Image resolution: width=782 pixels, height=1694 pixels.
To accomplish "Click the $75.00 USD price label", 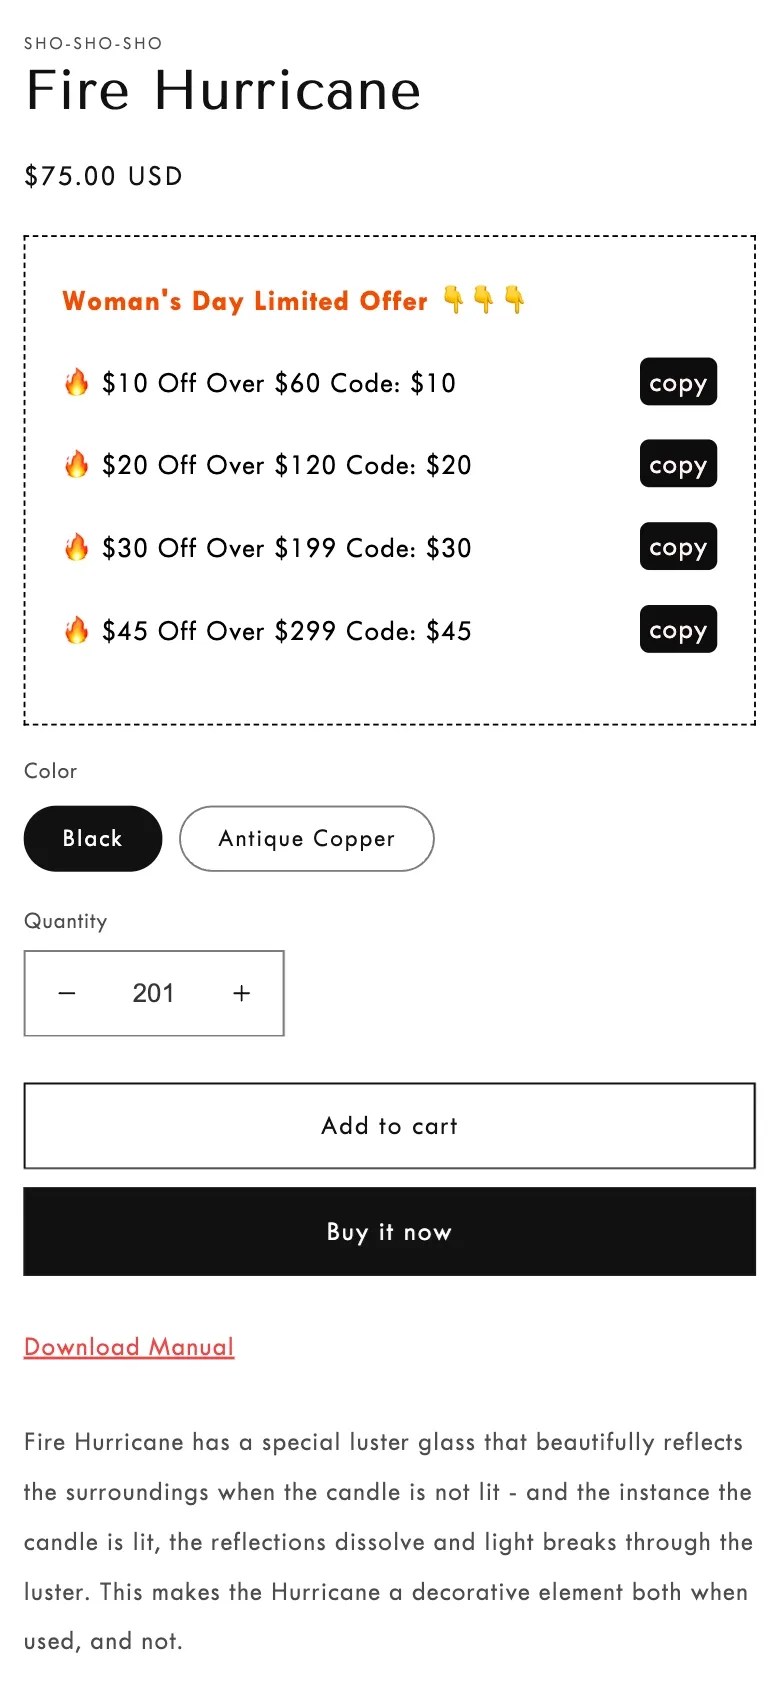I will (x=103, y=176).
